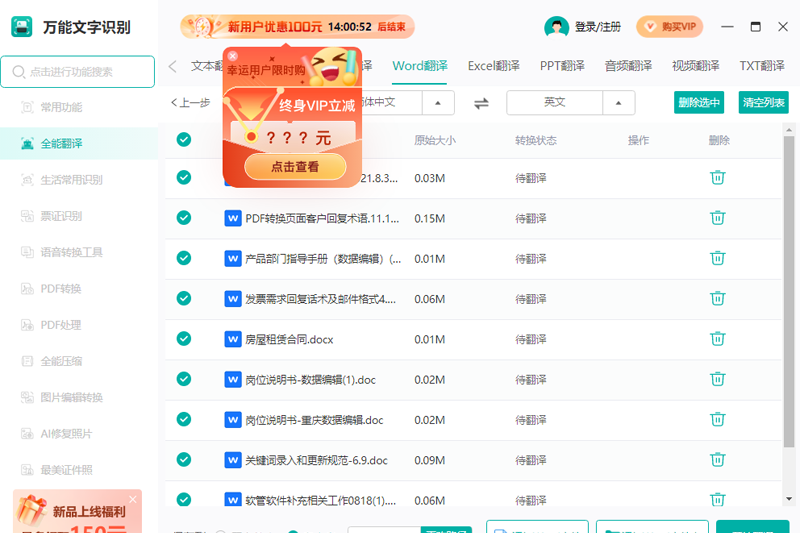Delete 房屋租赁合同.docx using its trash icon
The image size is (800, 533).
click(717, 339)
